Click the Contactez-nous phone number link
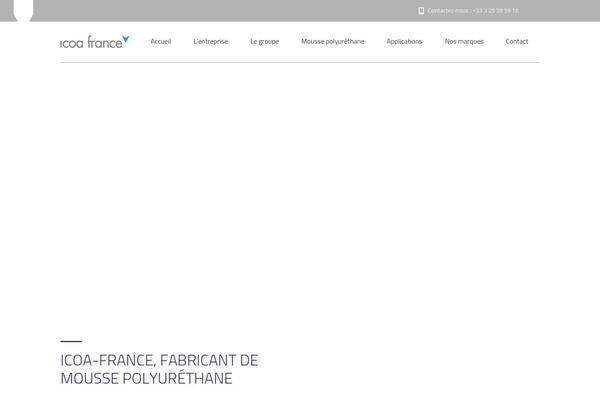This screenshot has height=400, width=600. point(473,11)
